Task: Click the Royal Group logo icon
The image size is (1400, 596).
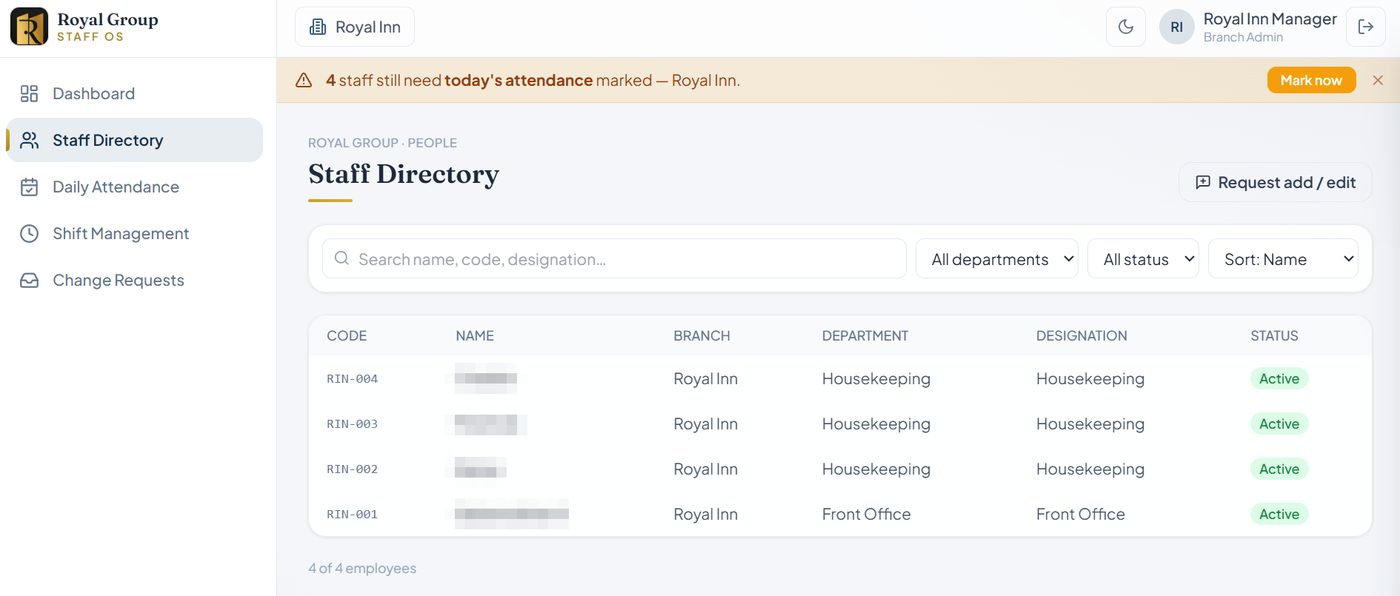Action: (x=29, y=27)
